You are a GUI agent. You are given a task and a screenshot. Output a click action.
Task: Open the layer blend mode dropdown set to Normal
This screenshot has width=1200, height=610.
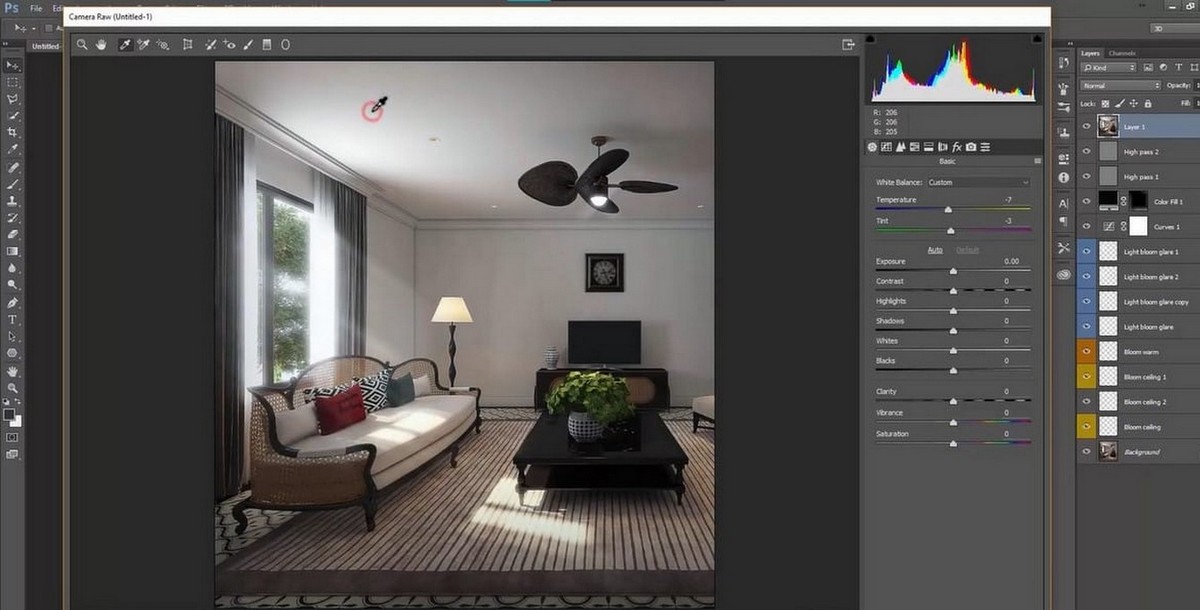1120,86
